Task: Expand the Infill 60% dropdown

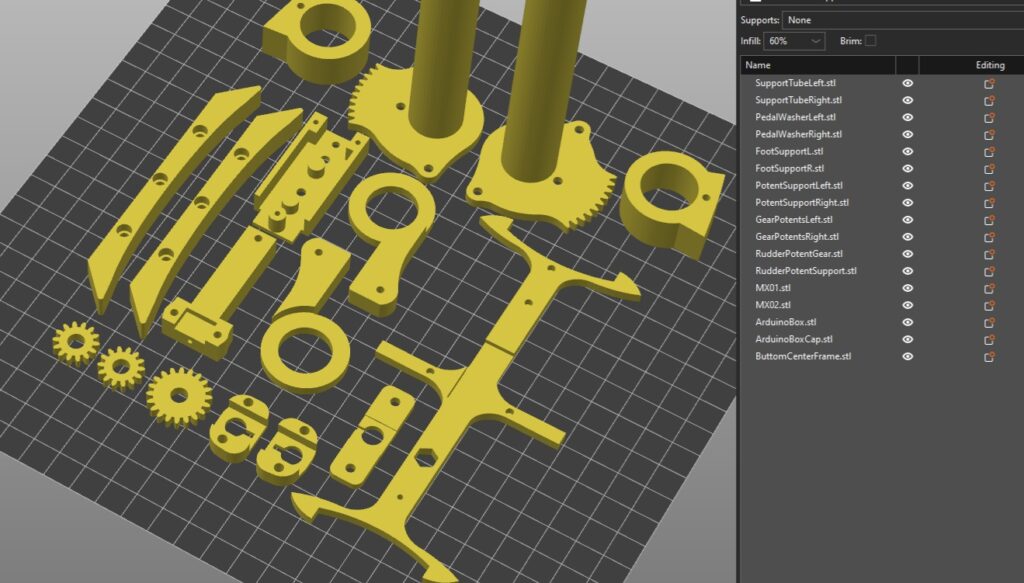Action: (795, 41)
